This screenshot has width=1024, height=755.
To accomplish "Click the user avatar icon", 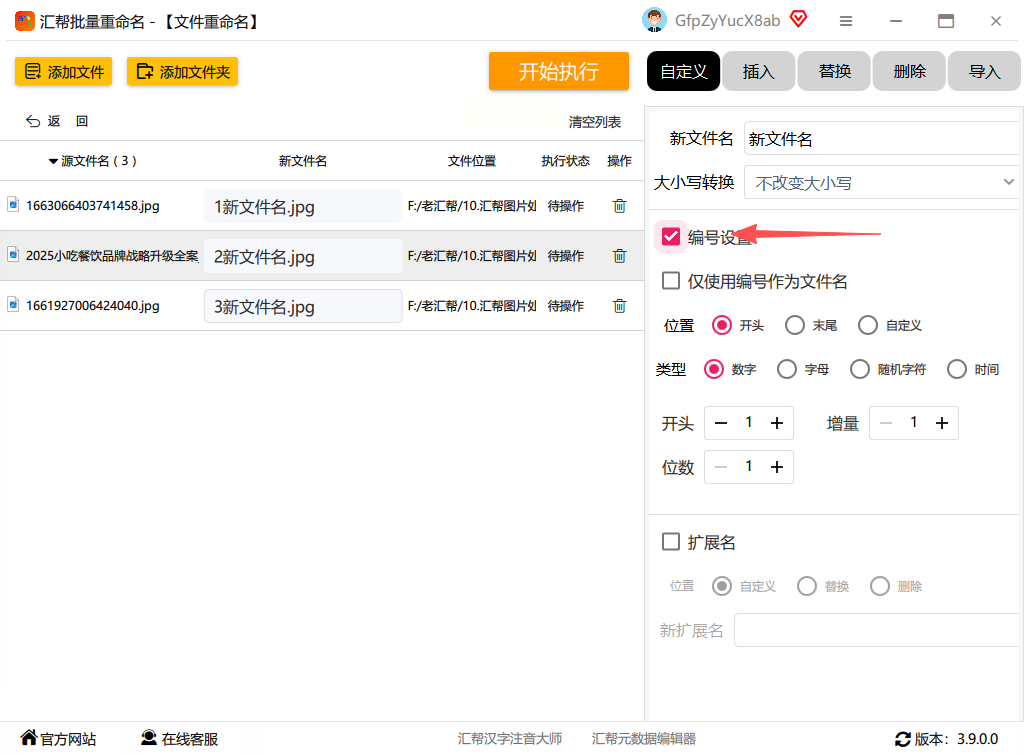I will (654, 20).
